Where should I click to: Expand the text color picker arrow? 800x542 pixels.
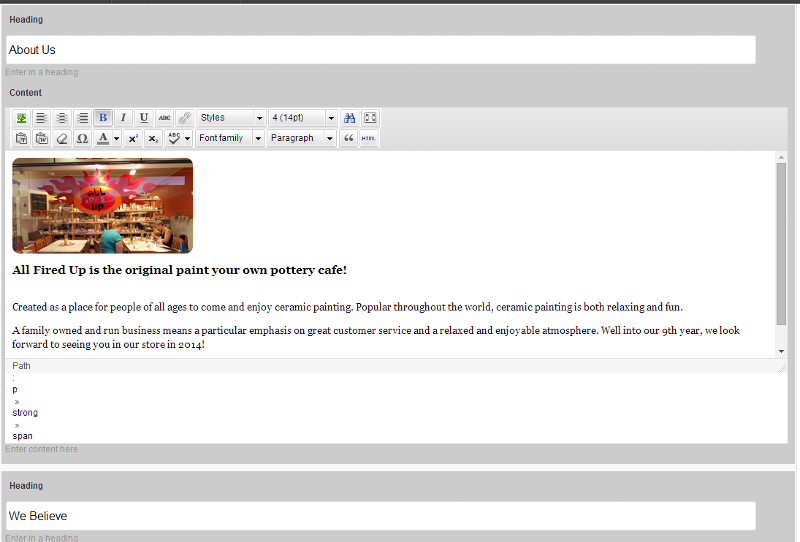click(116, 138)
